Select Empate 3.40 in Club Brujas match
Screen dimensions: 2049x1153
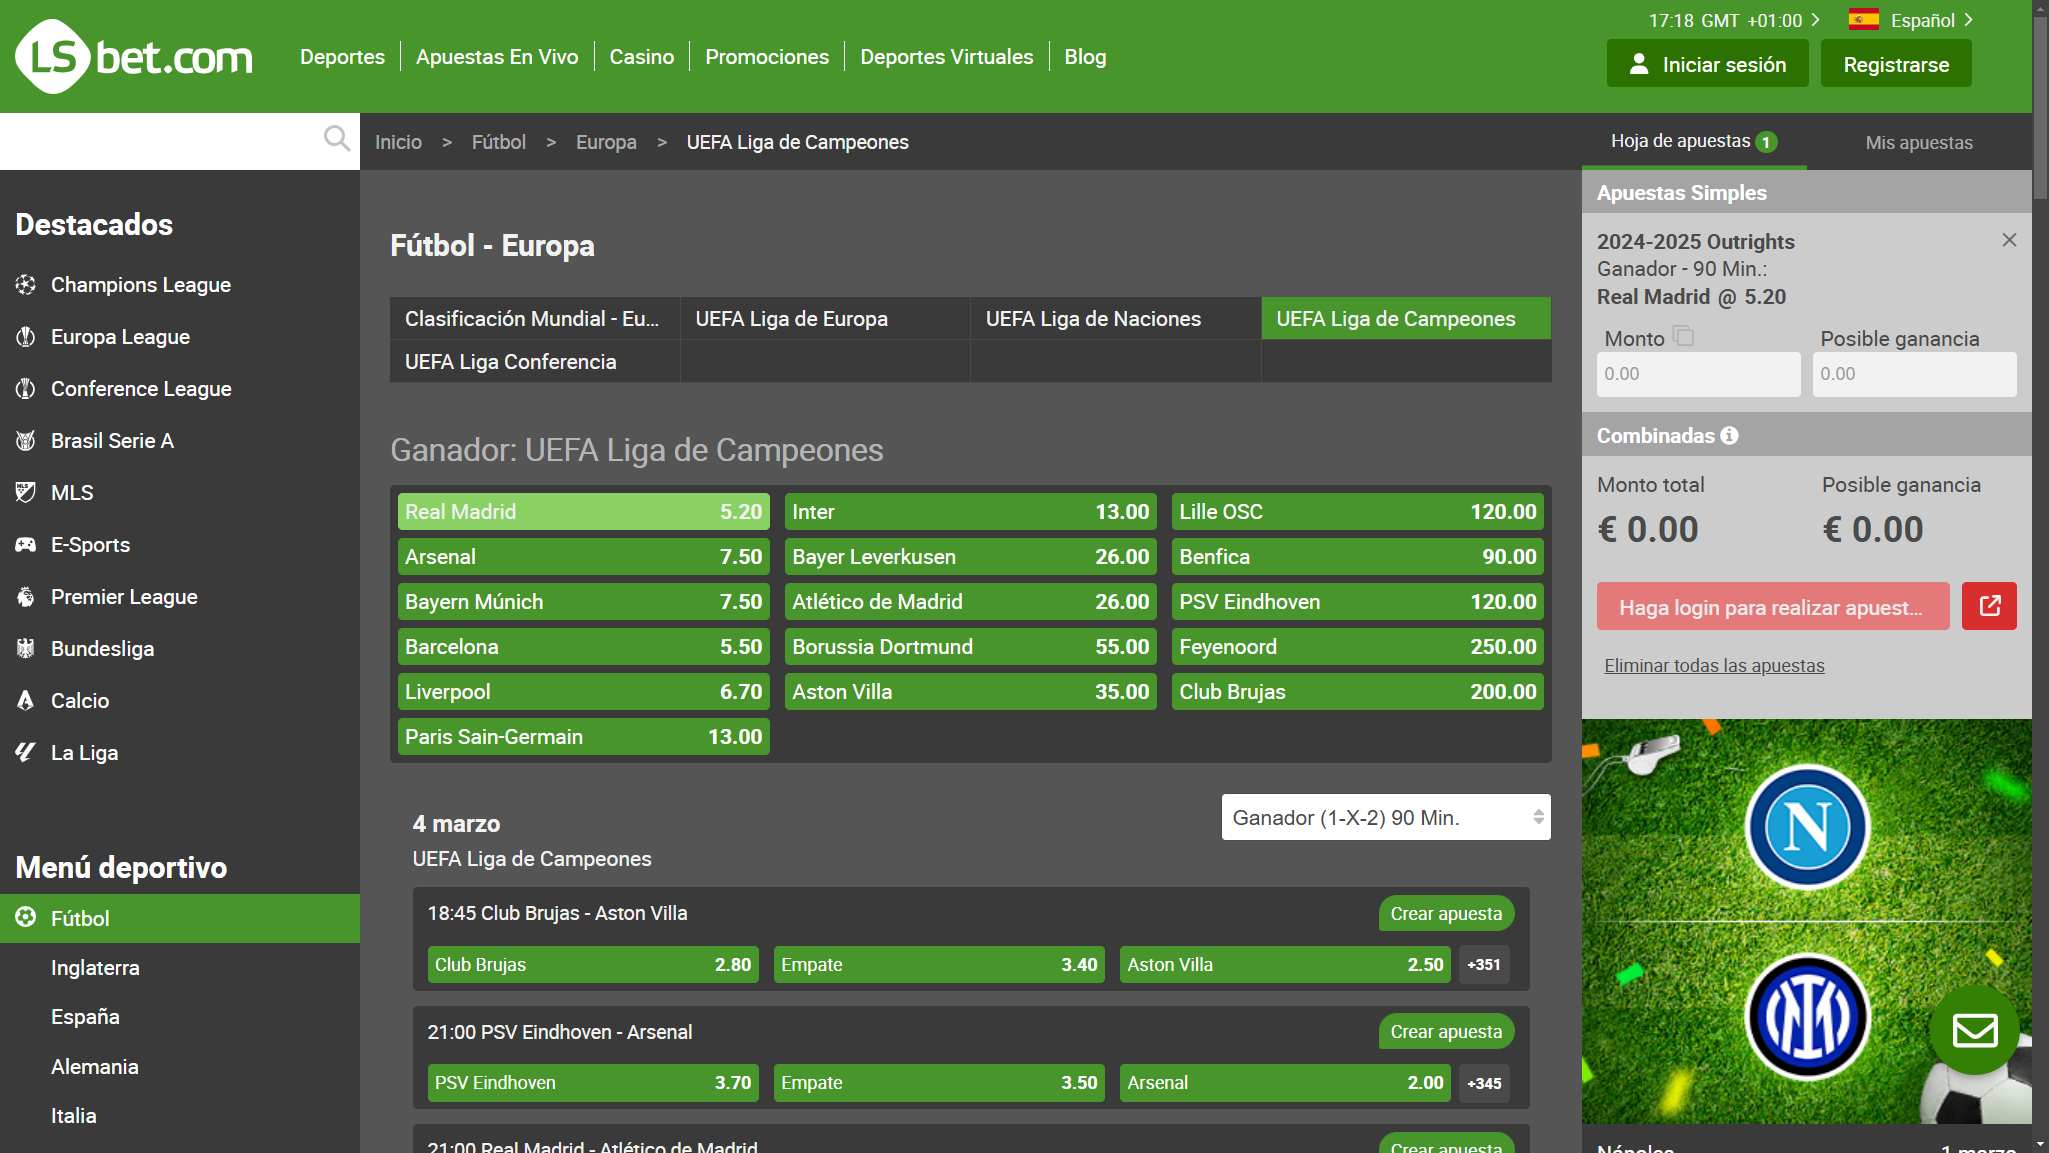(939, 965)
